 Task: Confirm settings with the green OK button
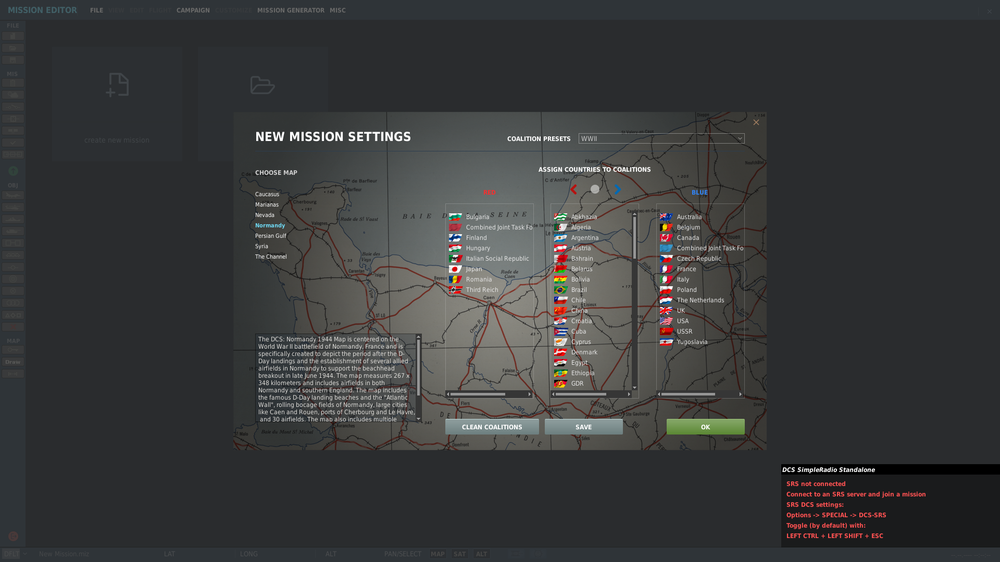pos(705,427)
